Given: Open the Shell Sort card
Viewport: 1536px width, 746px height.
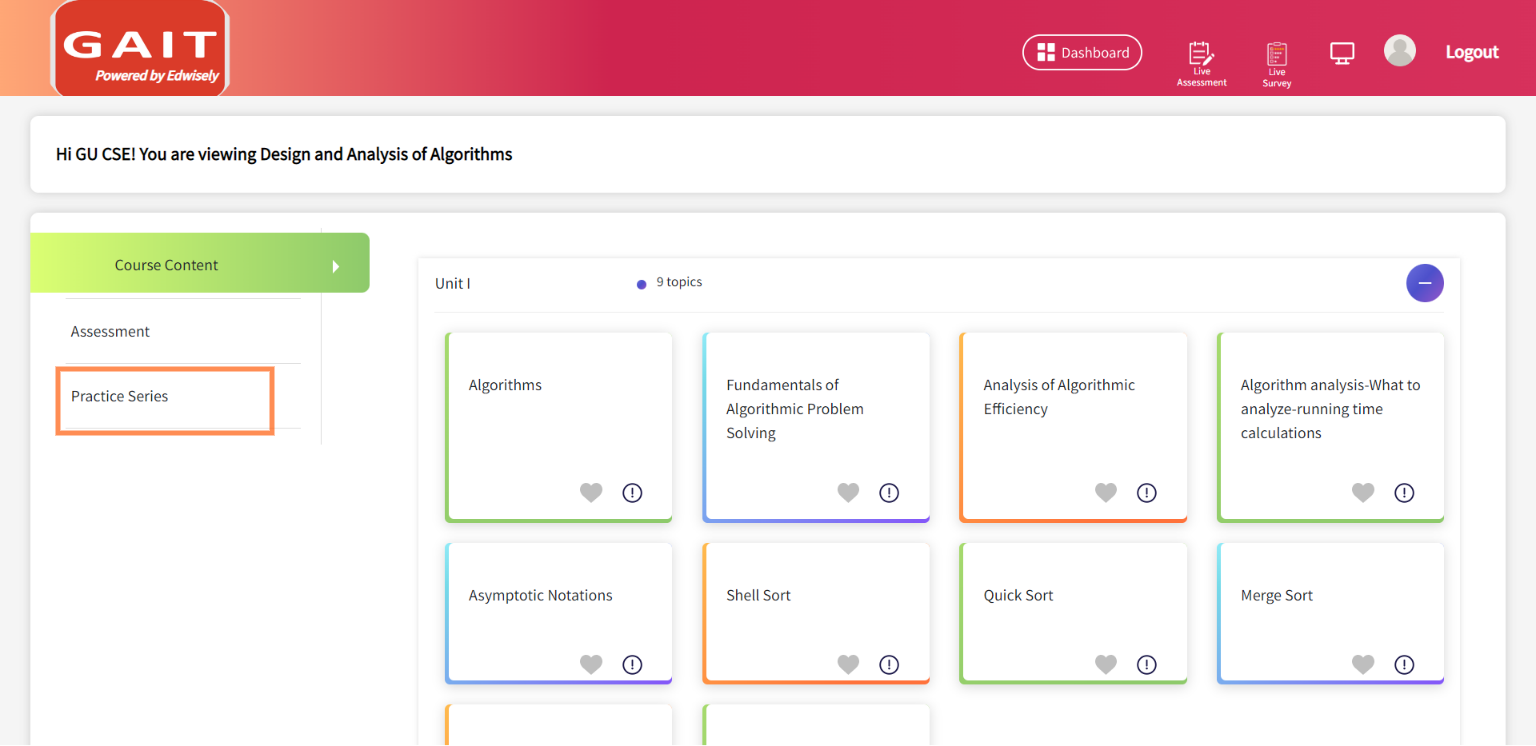Looking at the screenshot, I should coord(816,613).
